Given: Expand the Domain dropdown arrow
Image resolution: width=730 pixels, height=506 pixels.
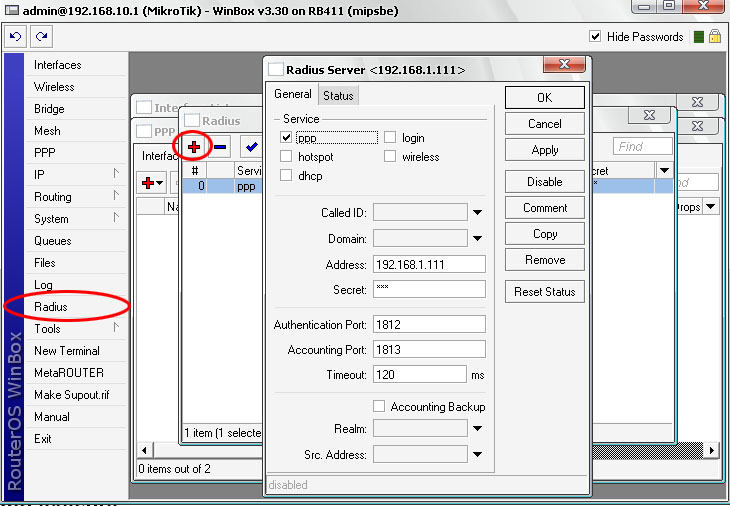Looking at the screenshot, I should 477,238.
